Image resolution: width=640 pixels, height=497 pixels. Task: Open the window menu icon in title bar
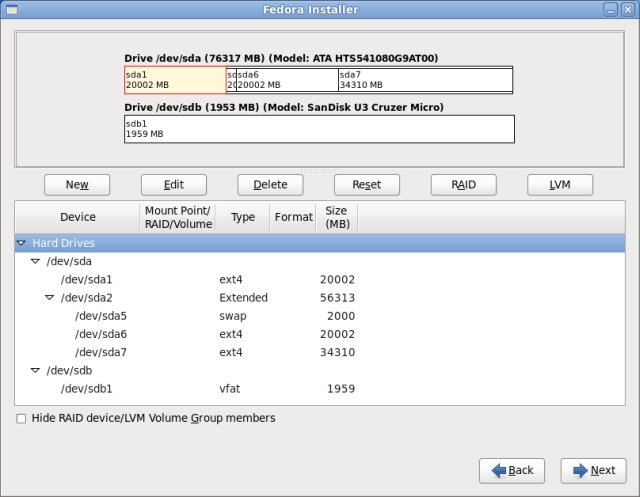point(11,9)
